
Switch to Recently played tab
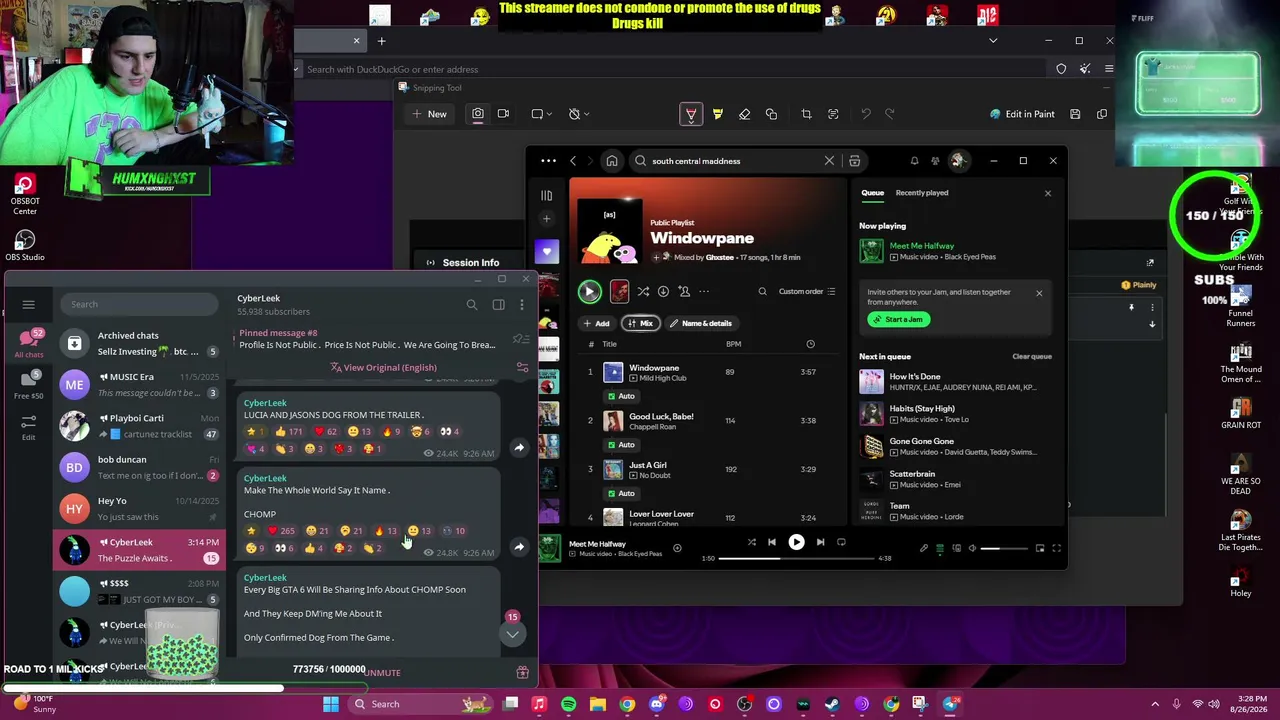pyautogui.click(x=922, y=193)
